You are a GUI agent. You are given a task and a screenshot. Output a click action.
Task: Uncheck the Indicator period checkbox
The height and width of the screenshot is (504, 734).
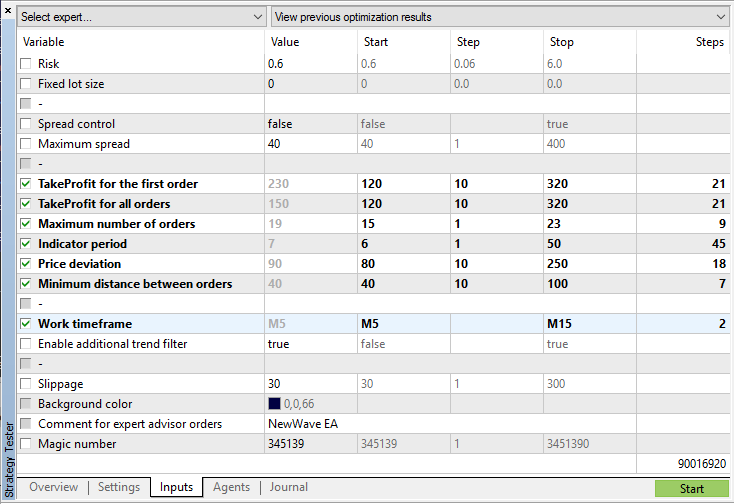point(26,244)
